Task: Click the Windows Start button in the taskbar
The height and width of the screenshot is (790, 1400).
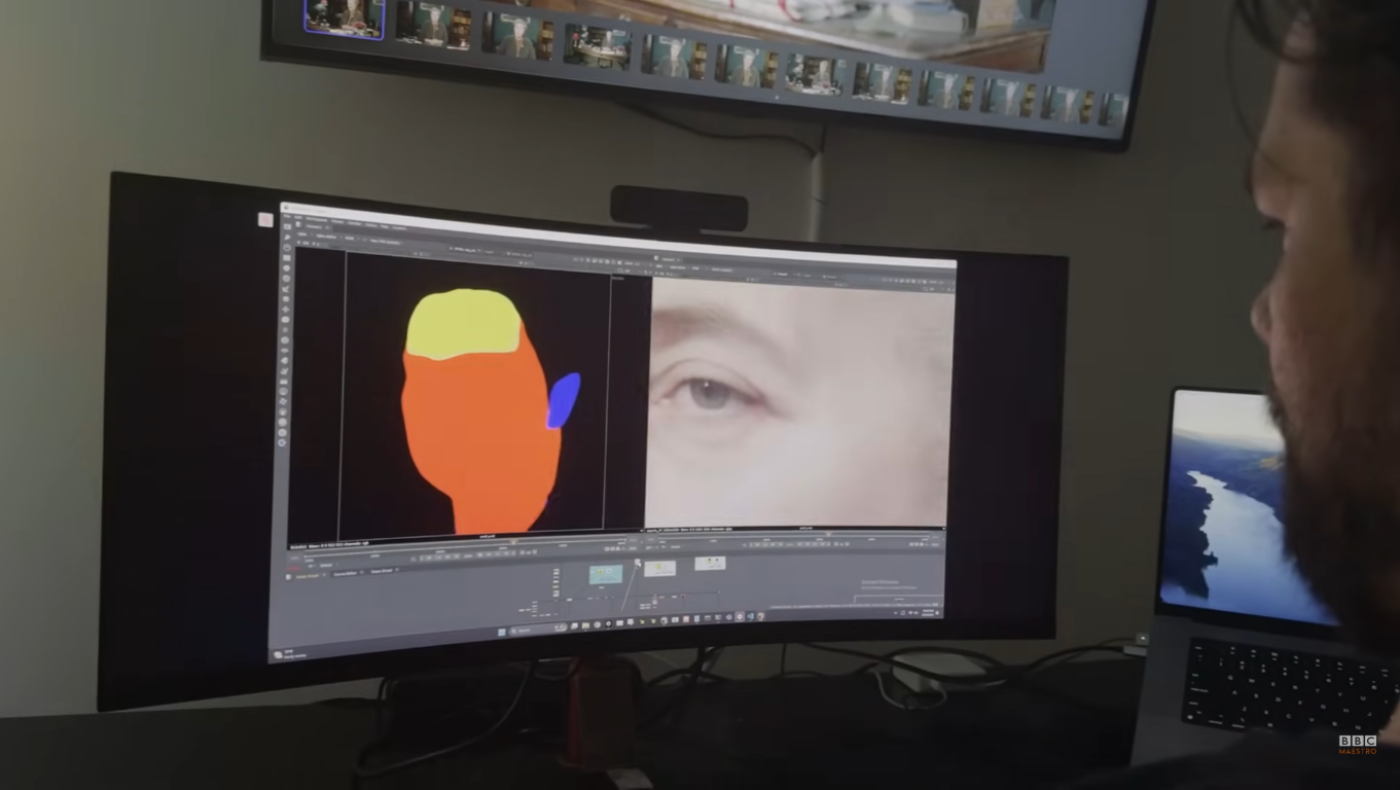Action: tap(500, 630)
